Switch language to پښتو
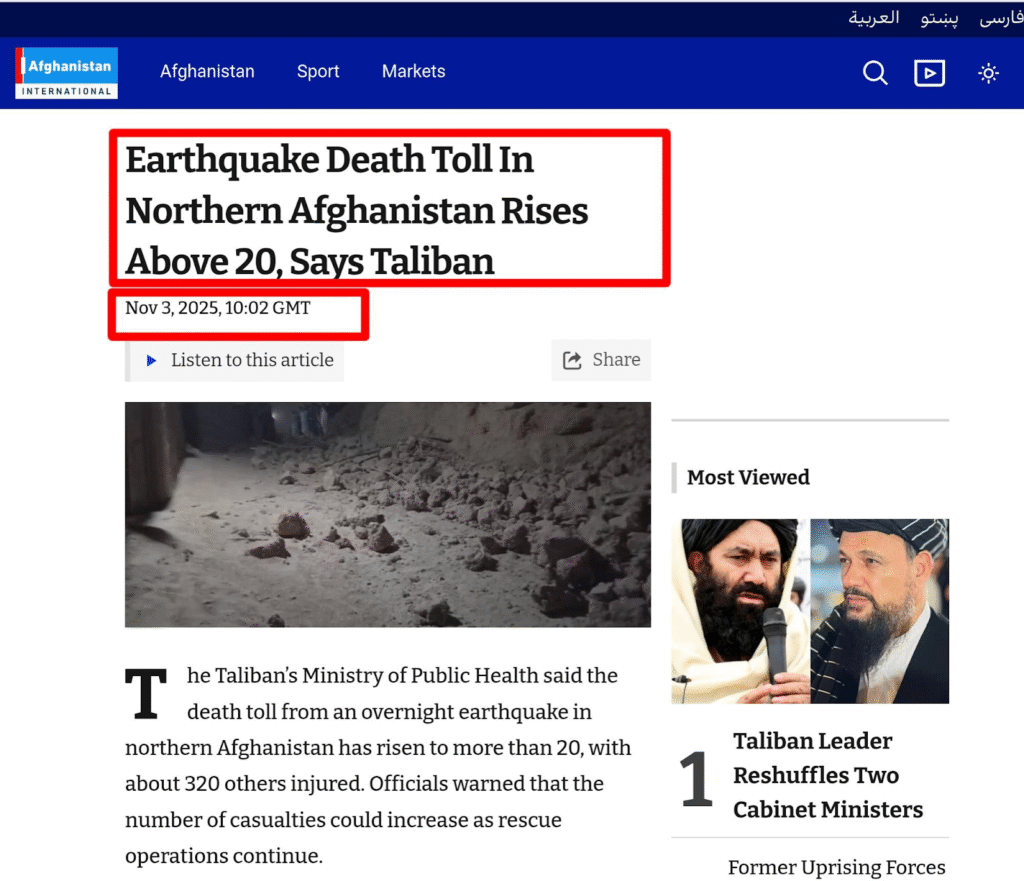1024x881 pixels. 940,18
